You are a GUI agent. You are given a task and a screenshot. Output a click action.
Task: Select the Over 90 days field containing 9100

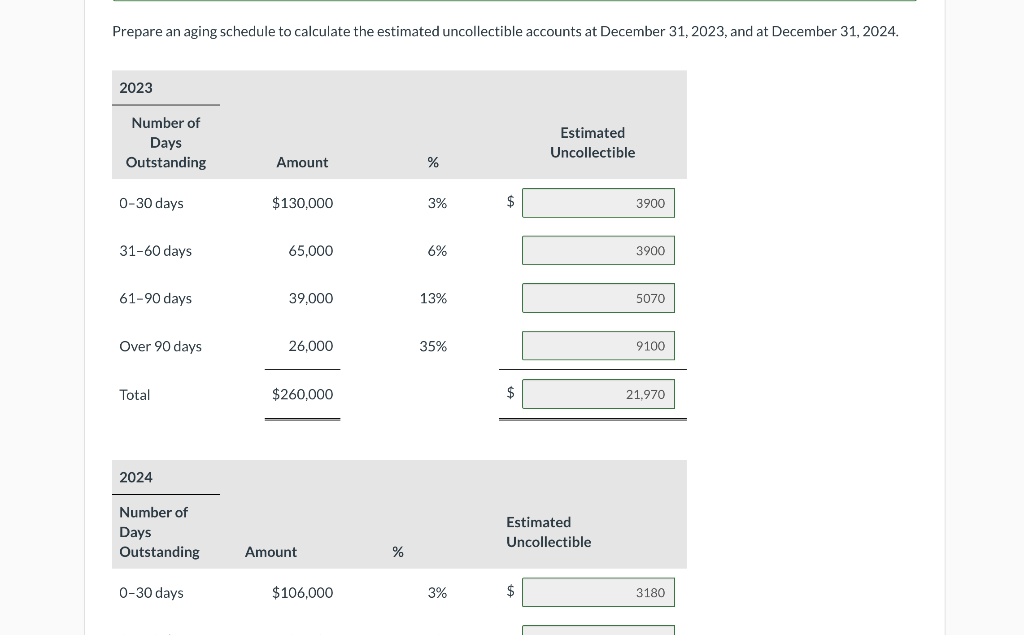point(598,345)
